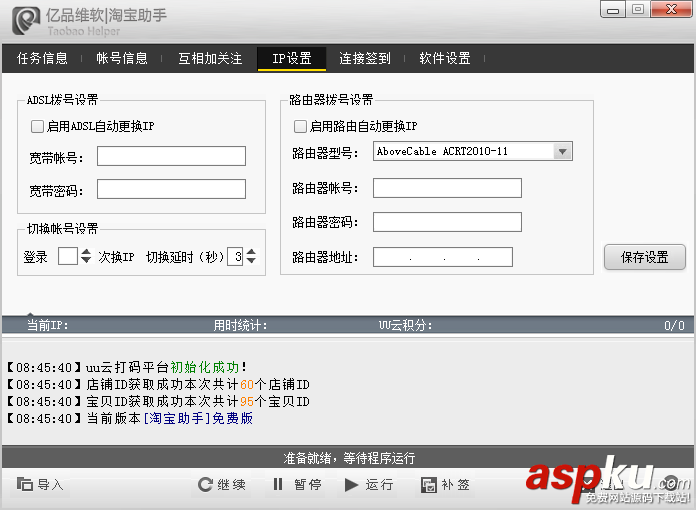Focus the 路由器密码 input field
Screen dimensions: 696x510
pyautogui.click(x=447, y=222)
